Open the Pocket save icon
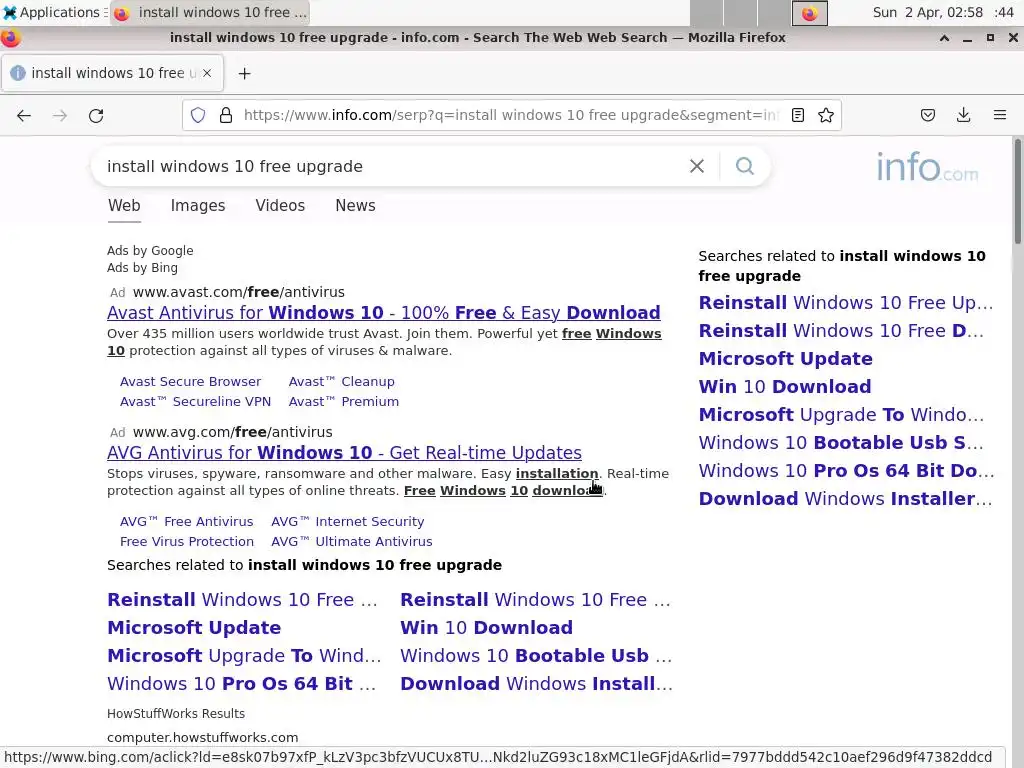This screenshot has width=1024, height=768. click(x=928, y=116)
